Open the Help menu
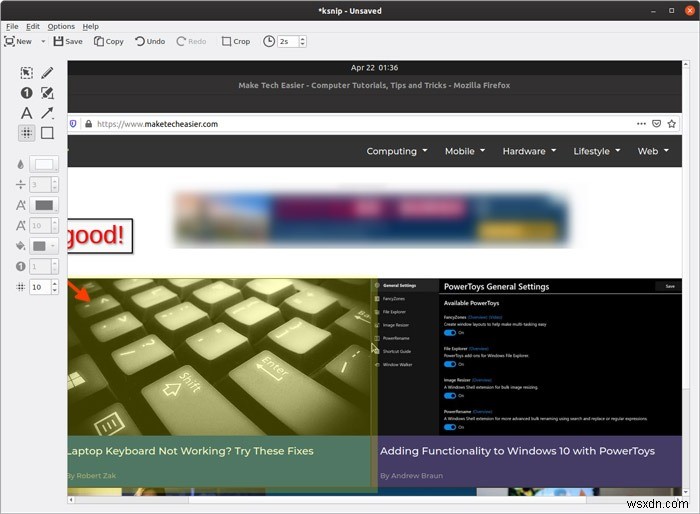 [x=91, y=26]
